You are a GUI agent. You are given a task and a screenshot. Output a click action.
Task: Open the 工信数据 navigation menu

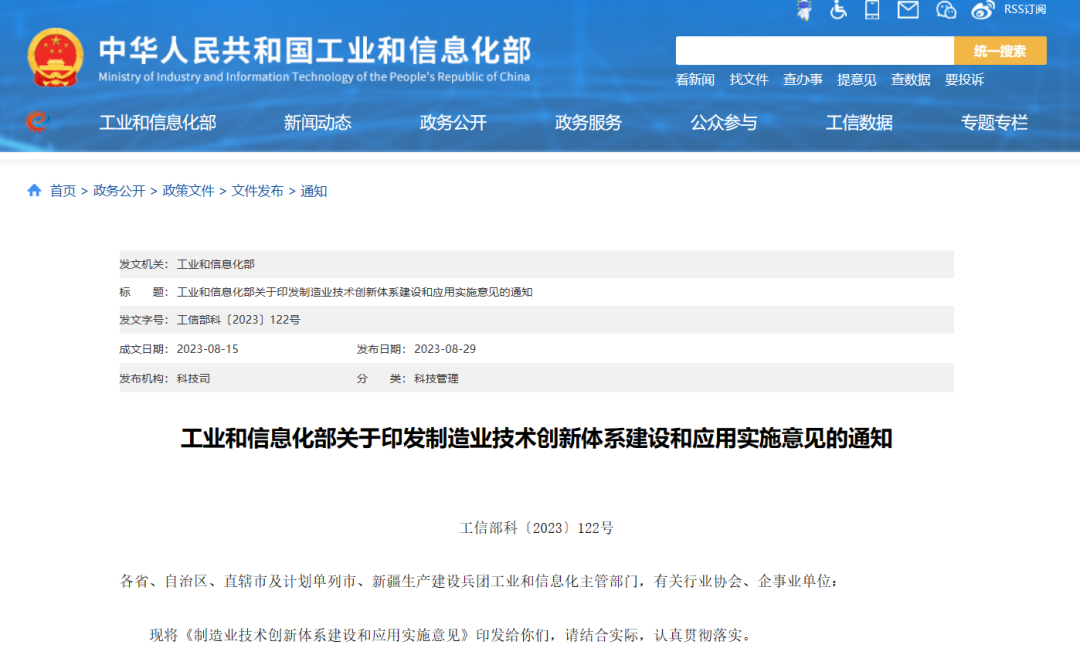pyautogui.click(x=859, y=123)
